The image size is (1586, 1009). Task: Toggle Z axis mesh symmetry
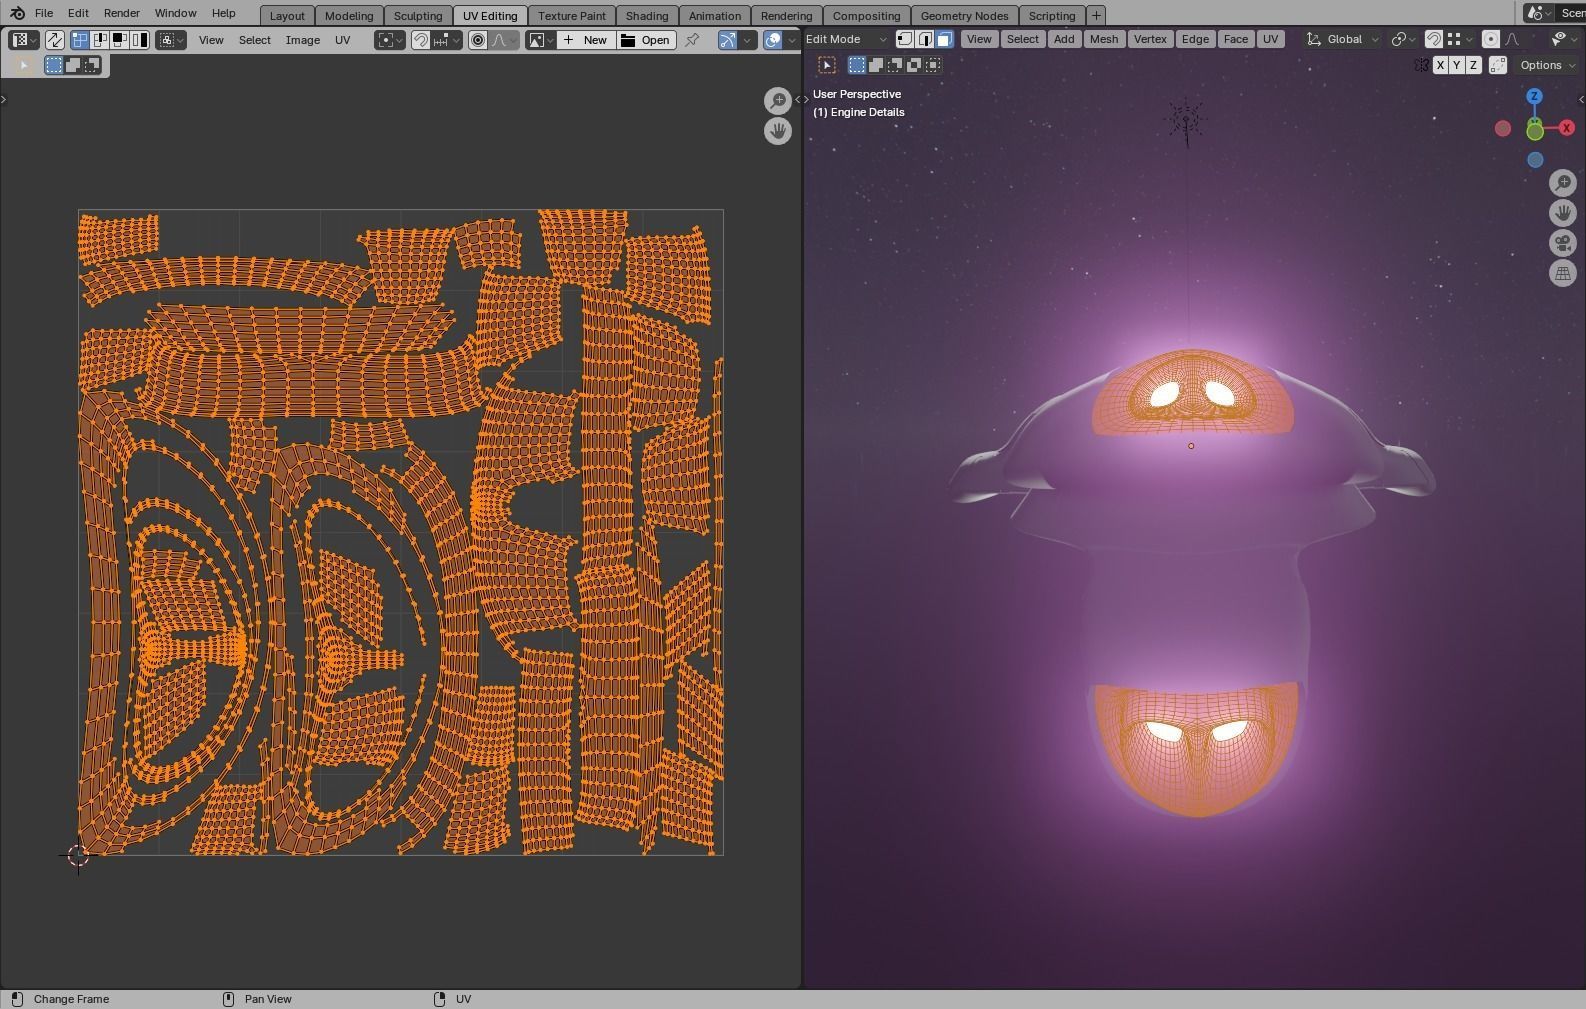pos(1473,65)
